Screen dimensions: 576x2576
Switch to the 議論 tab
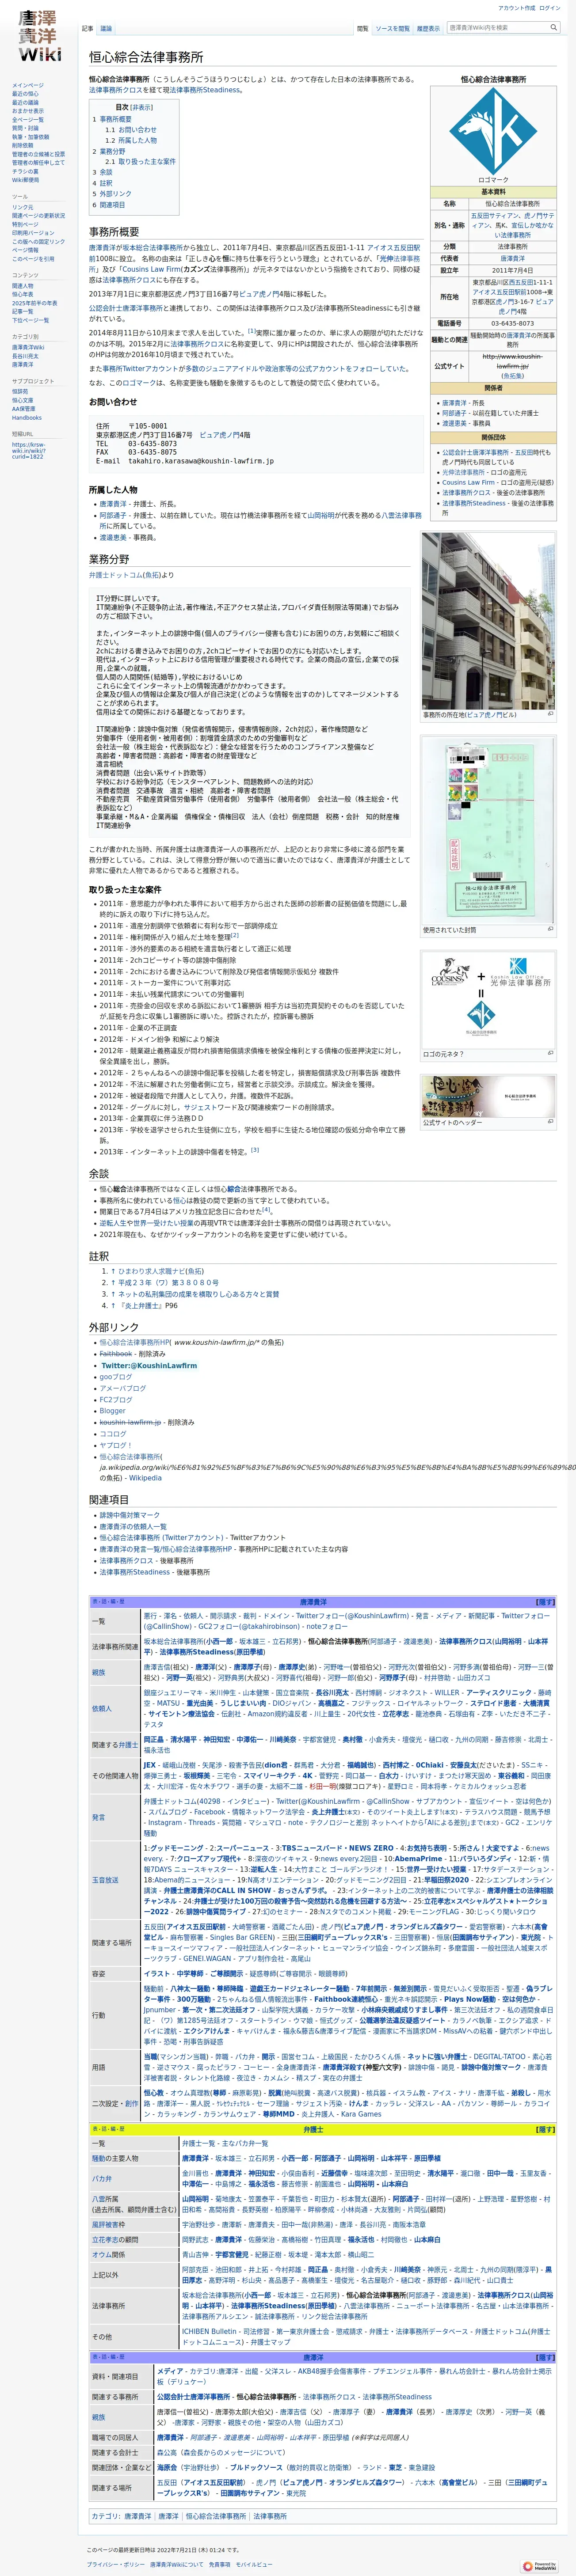point(106,29)
